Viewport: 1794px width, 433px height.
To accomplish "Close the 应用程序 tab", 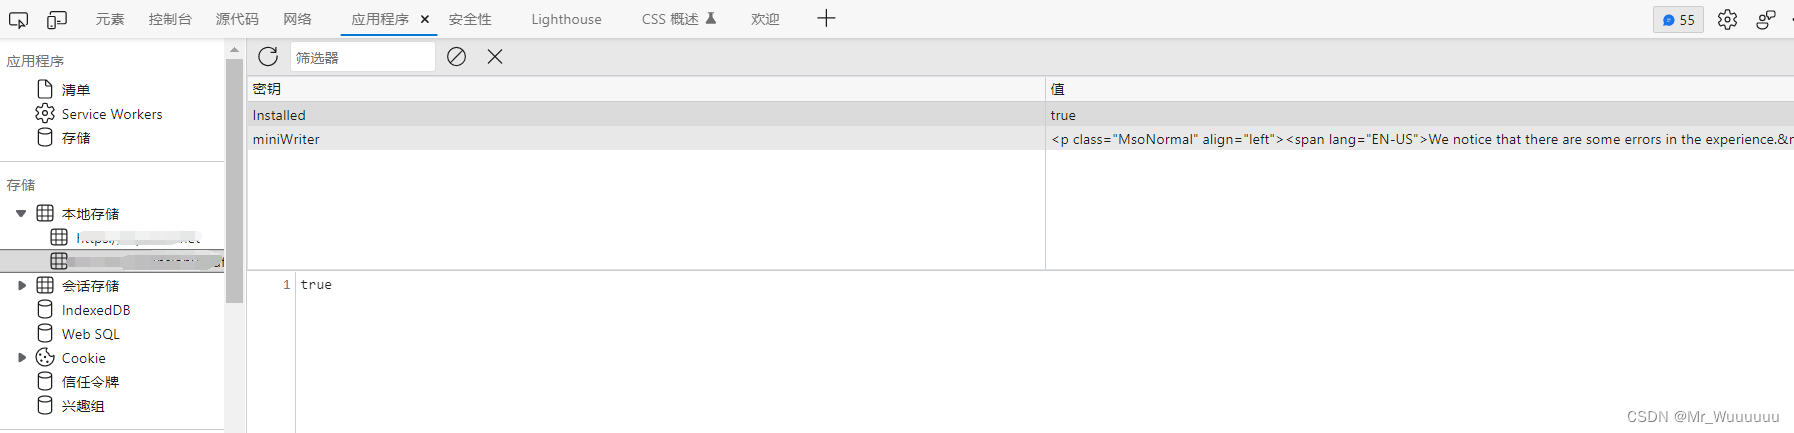I will tap(425, 19).
